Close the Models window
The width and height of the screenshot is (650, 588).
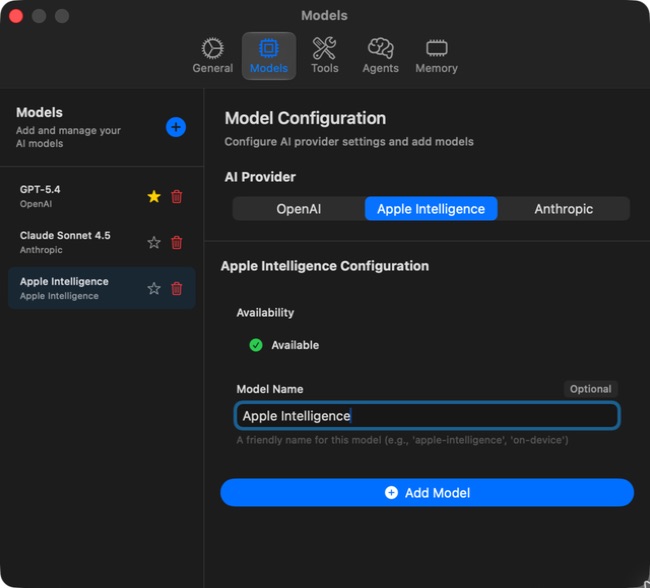click(16, 16)
